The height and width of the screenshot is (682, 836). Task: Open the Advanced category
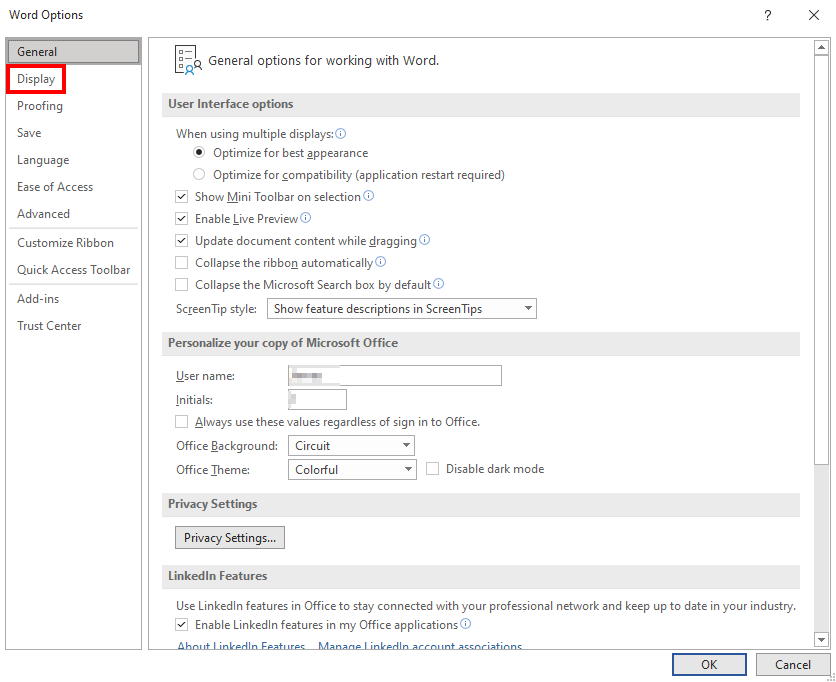coord(74,214)
